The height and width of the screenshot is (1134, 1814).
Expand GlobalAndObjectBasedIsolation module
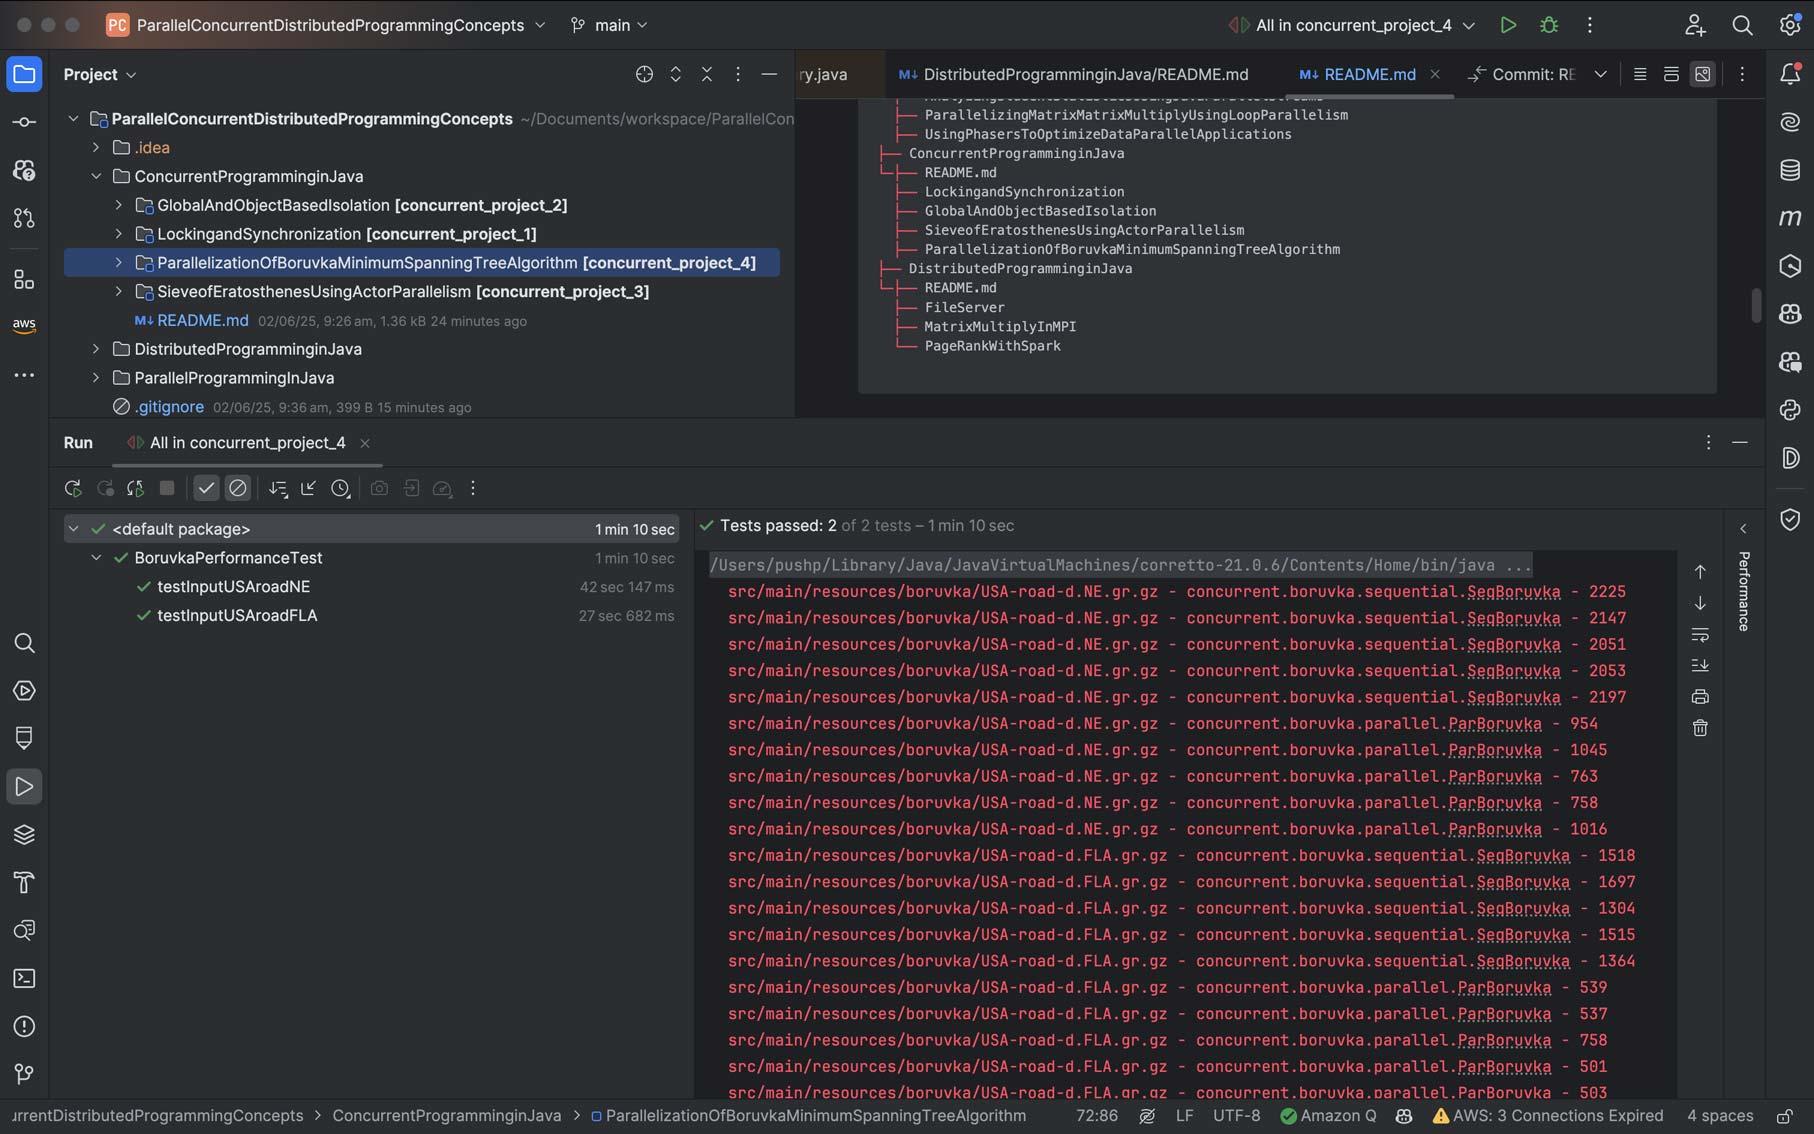pos(119,205)
